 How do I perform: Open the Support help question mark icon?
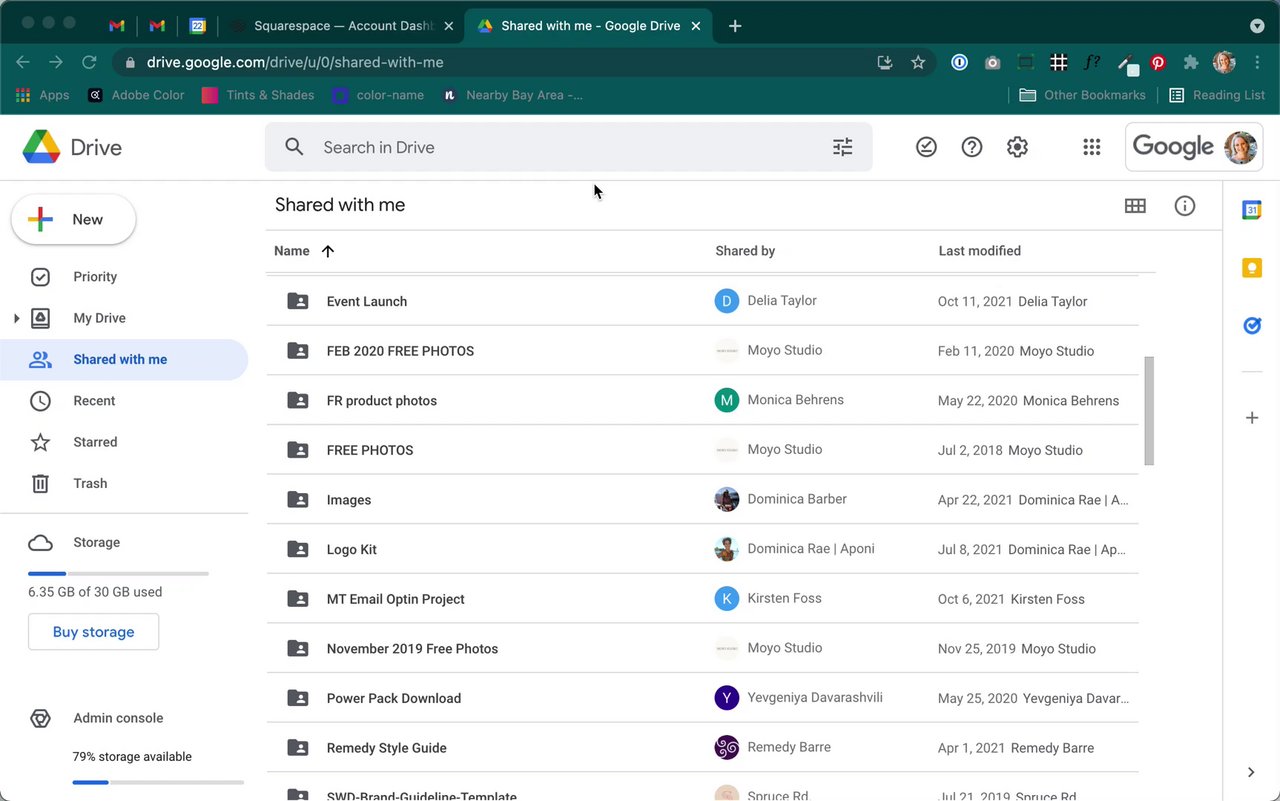click(x=971, y=147)
